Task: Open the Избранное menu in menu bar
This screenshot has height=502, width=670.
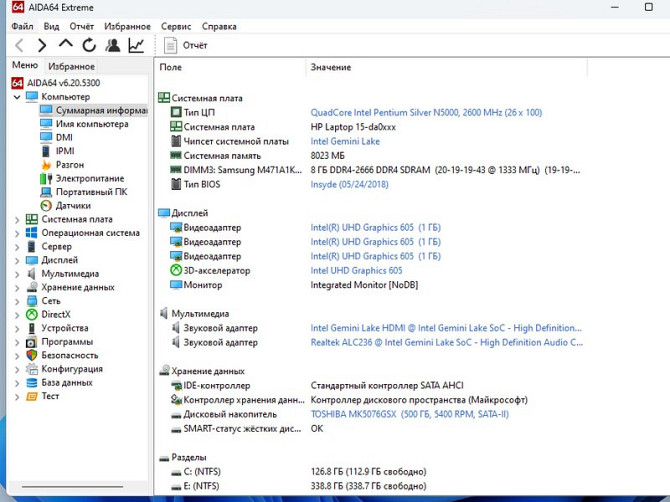Action: click(127, 26)
